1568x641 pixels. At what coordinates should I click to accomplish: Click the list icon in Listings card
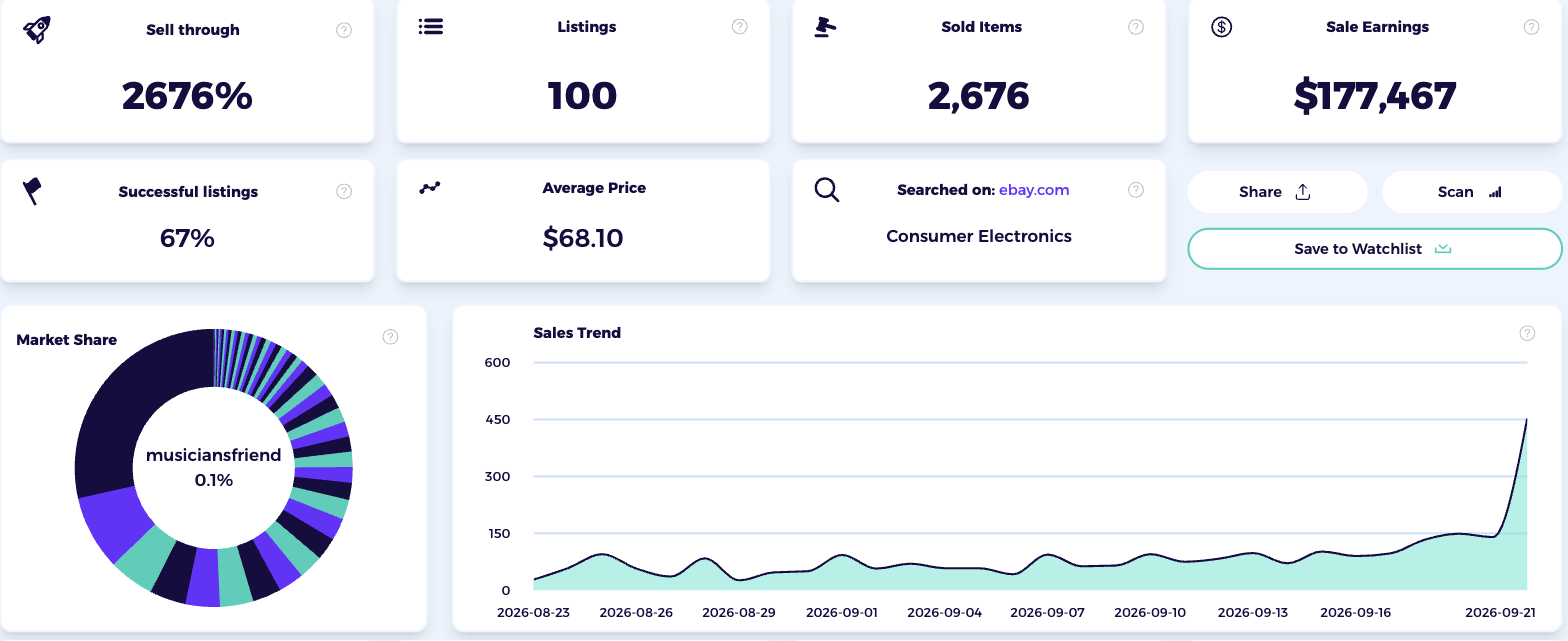(x=431, y=26)
